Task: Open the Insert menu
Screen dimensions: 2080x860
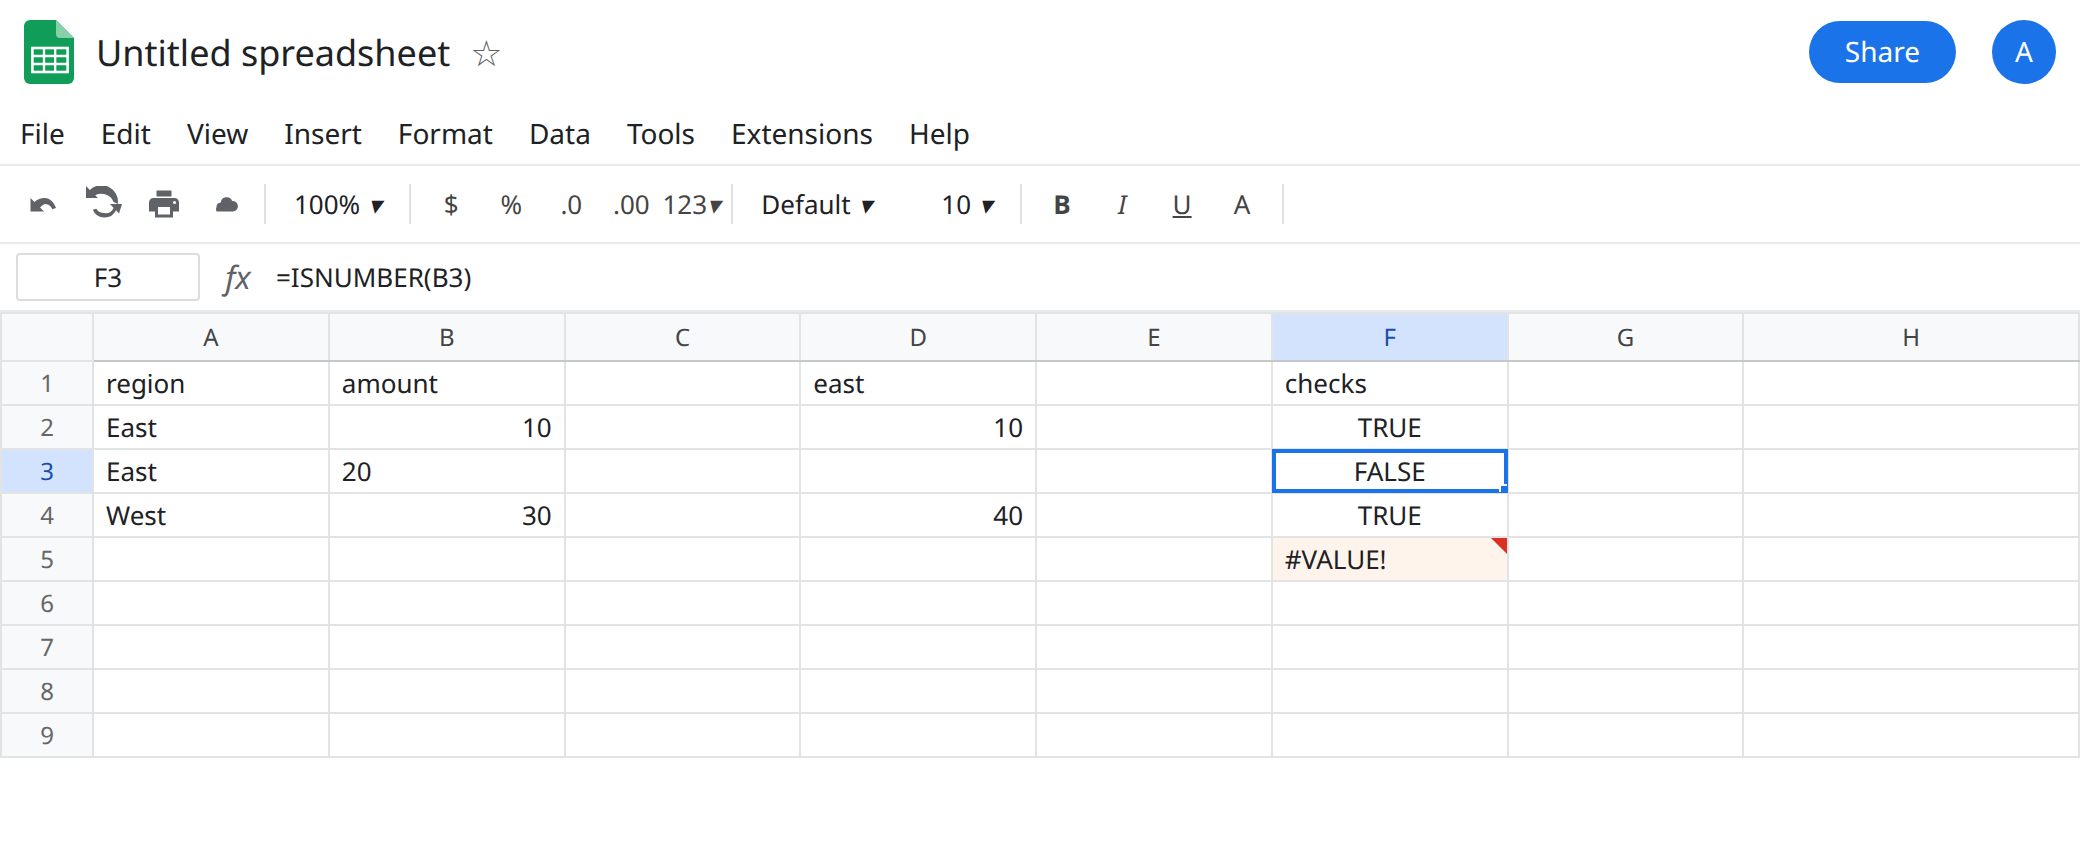Action: [x=322, y=134]
